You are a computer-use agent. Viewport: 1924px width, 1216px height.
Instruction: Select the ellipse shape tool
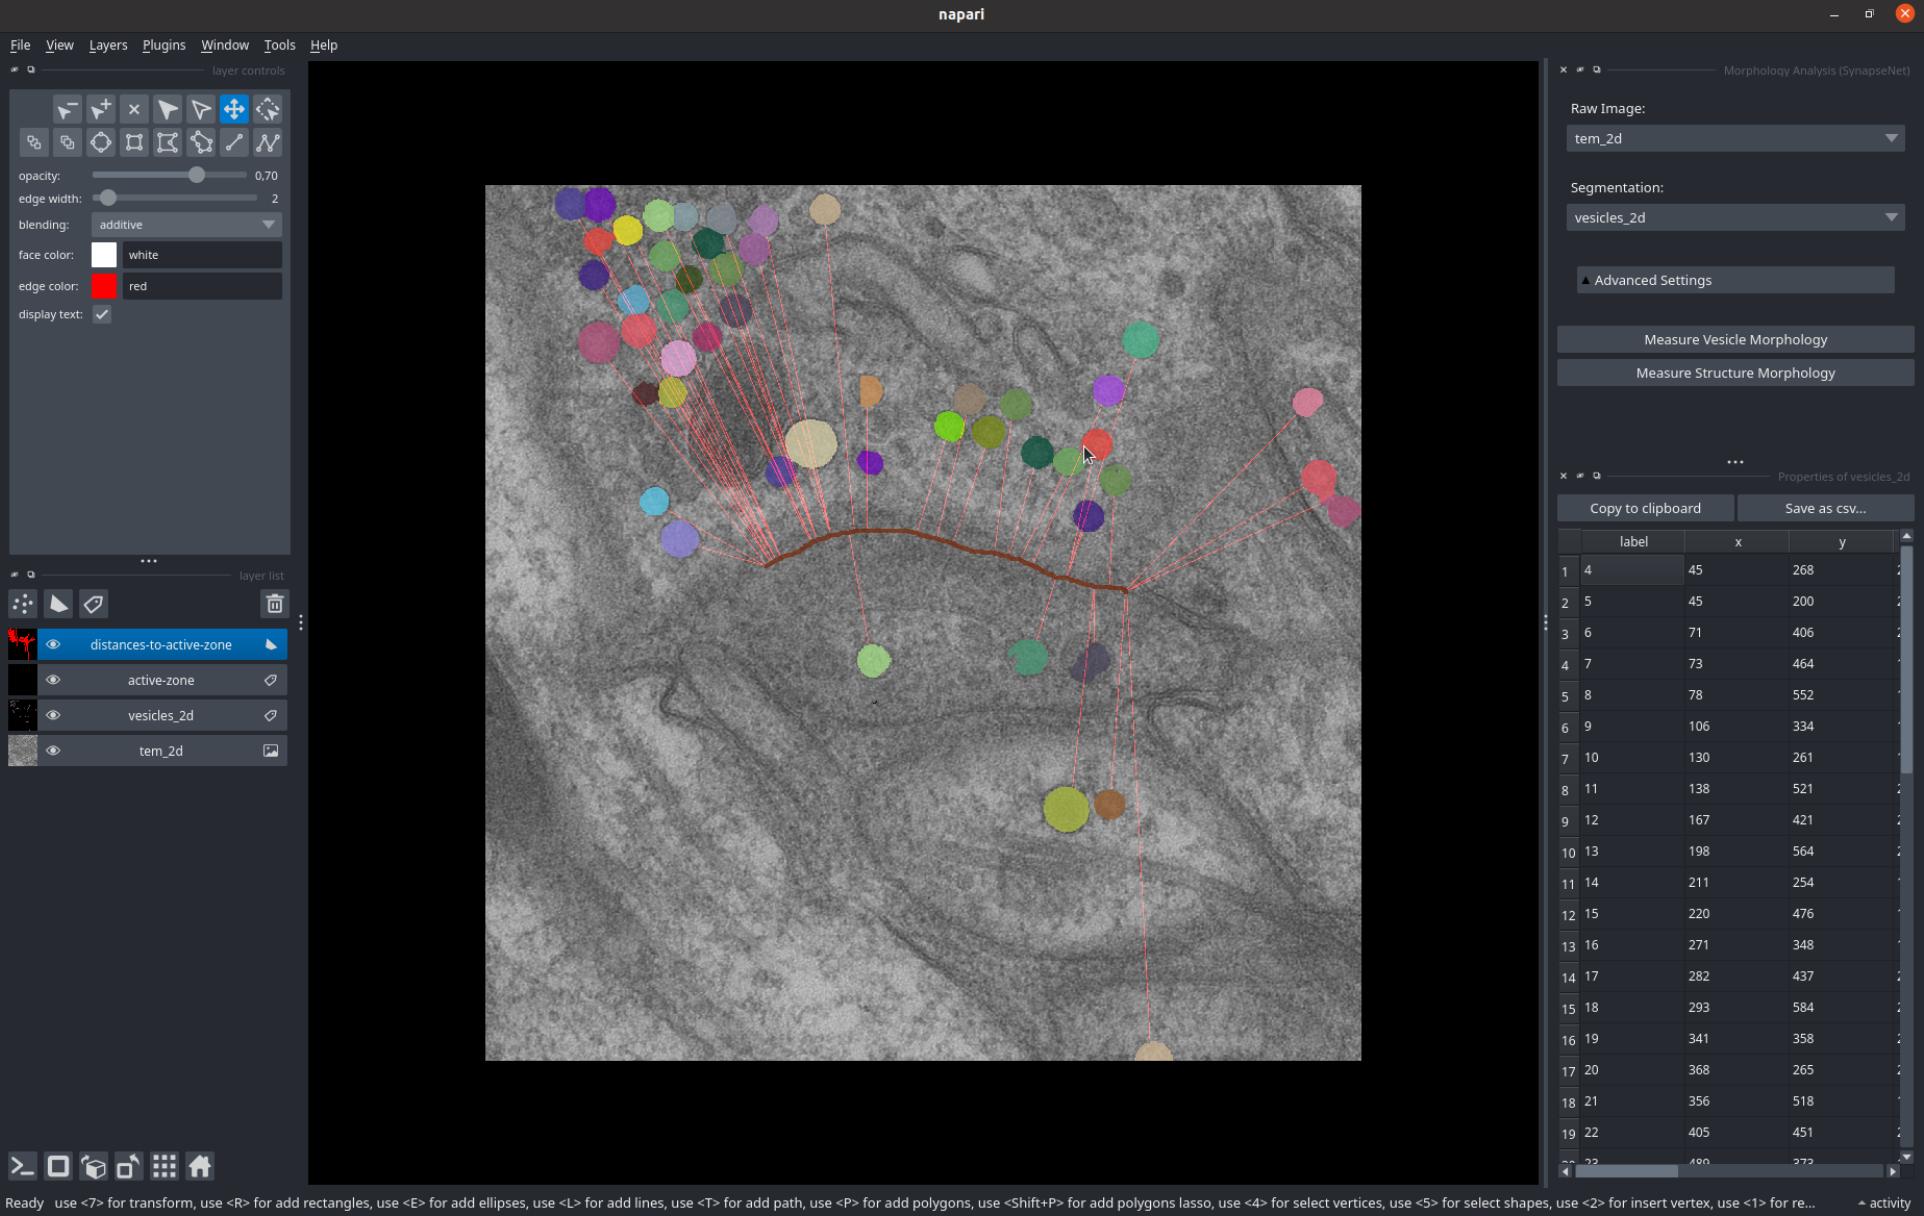99,141
